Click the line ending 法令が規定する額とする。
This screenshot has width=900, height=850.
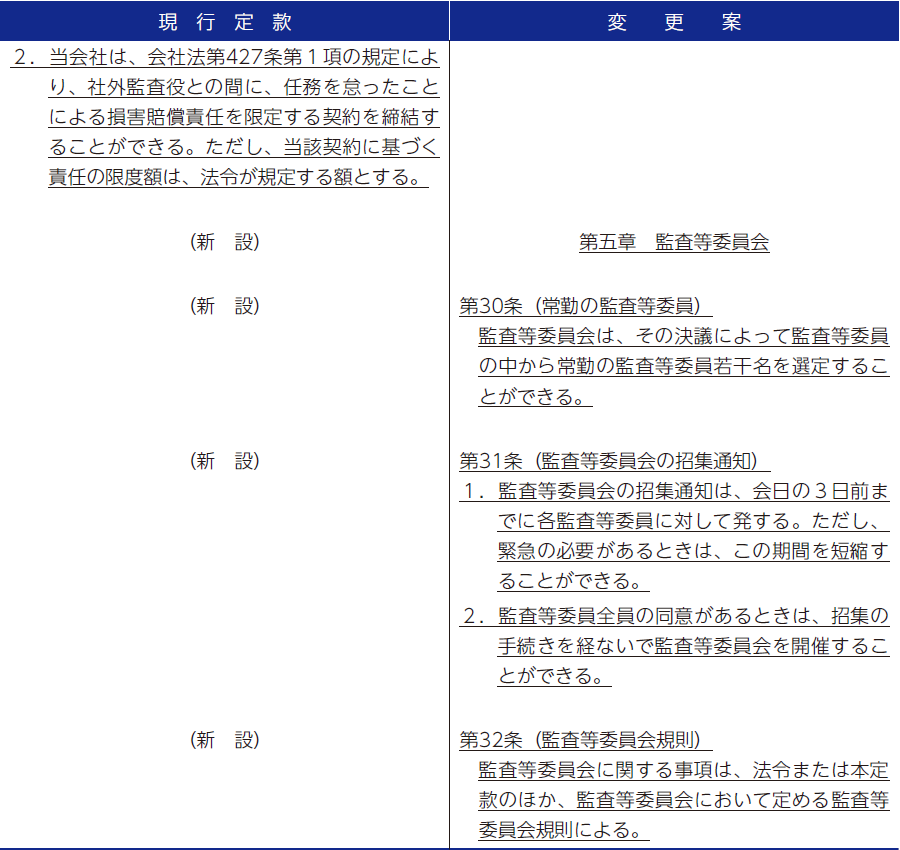pos(238,178)
